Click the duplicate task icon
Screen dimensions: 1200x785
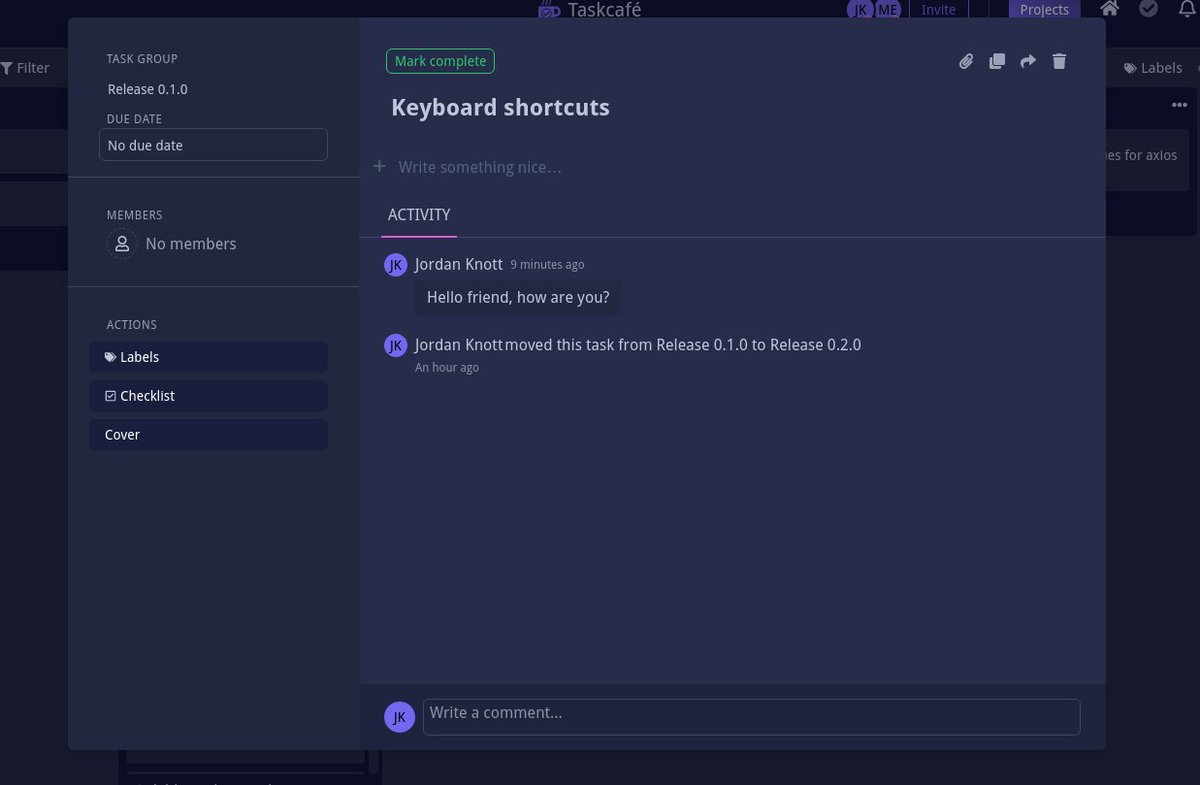coord(997,61)
